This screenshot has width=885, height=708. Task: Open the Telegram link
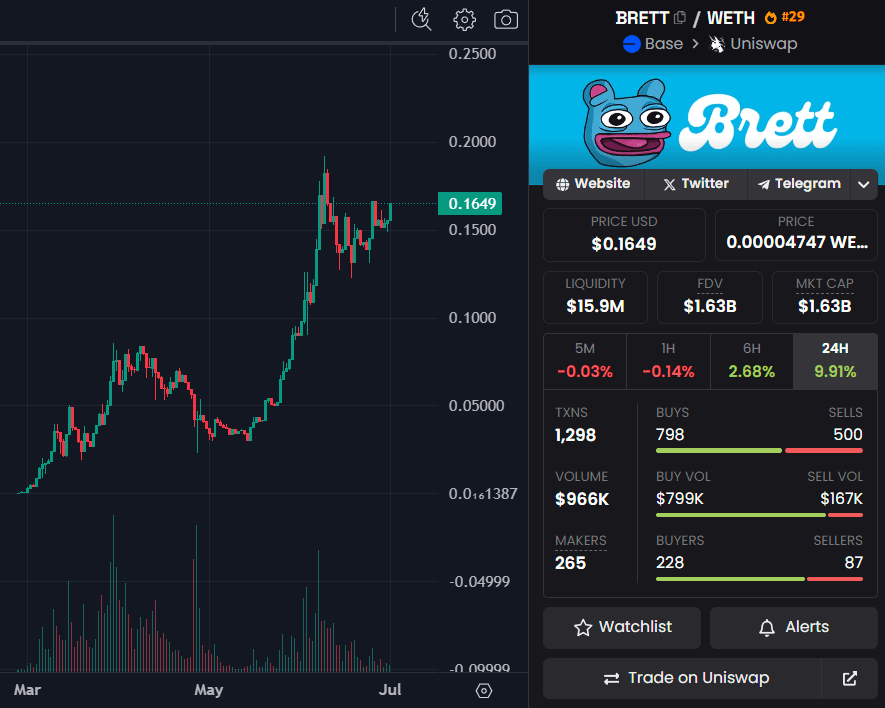click(x=799, y=184)
